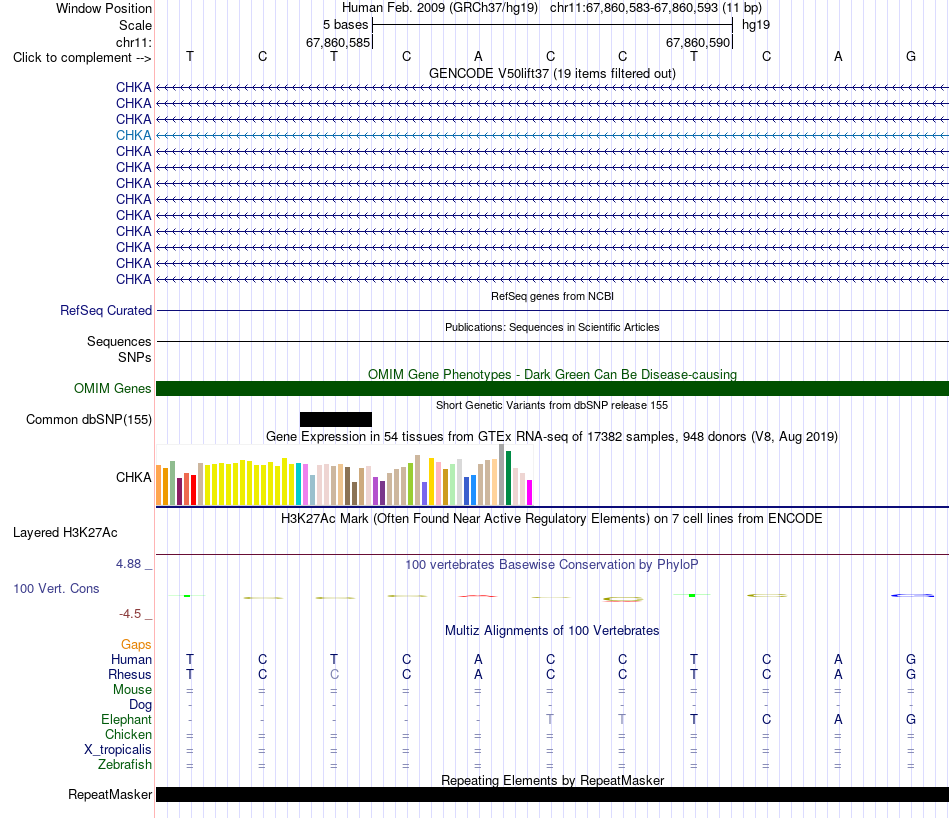Open the OMIM Gene Phenotypes track title
This screenshot has width=950, height=818.
552,374
